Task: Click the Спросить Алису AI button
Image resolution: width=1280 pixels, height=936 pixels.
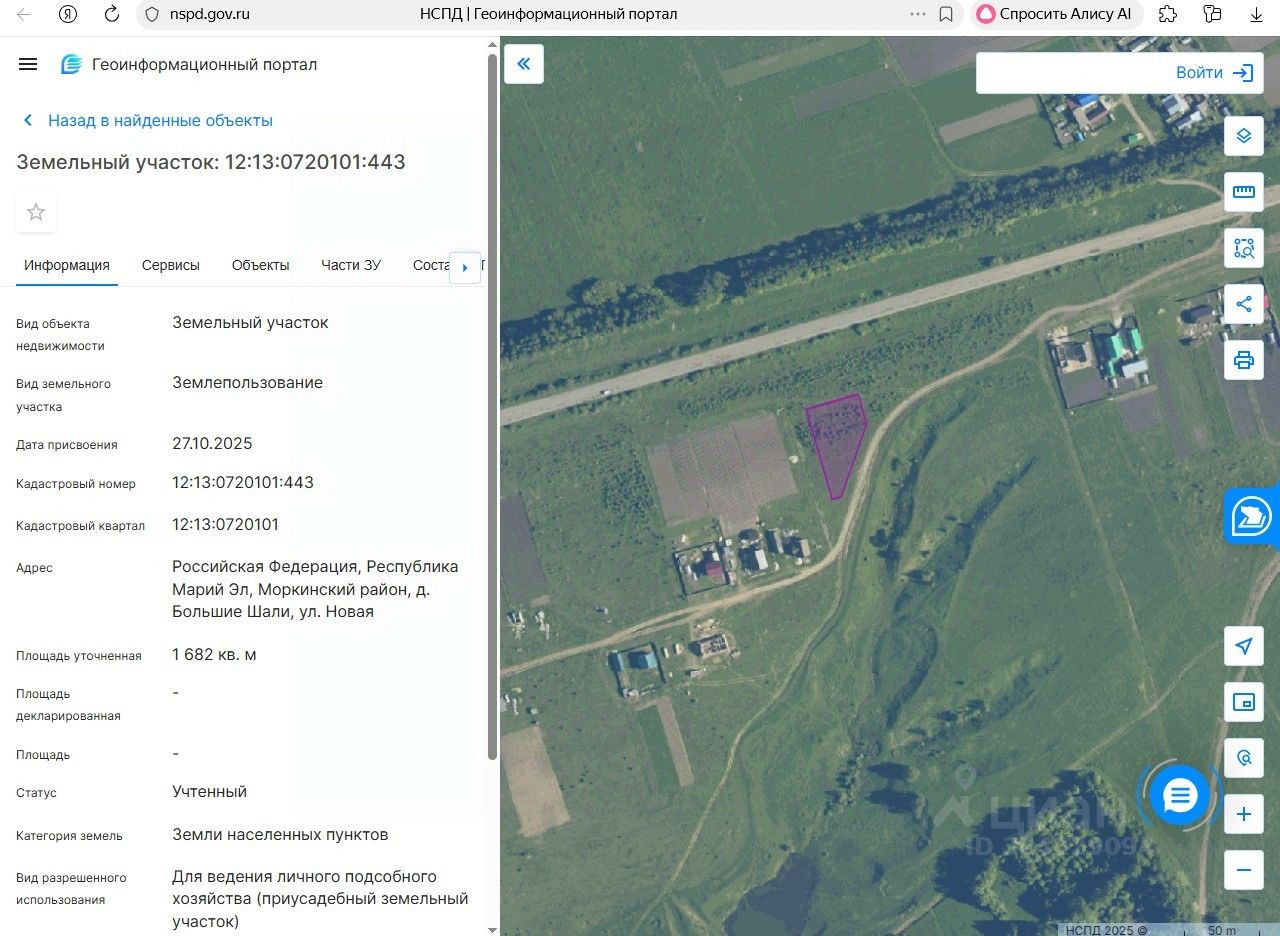Action: coord(1055,14)
